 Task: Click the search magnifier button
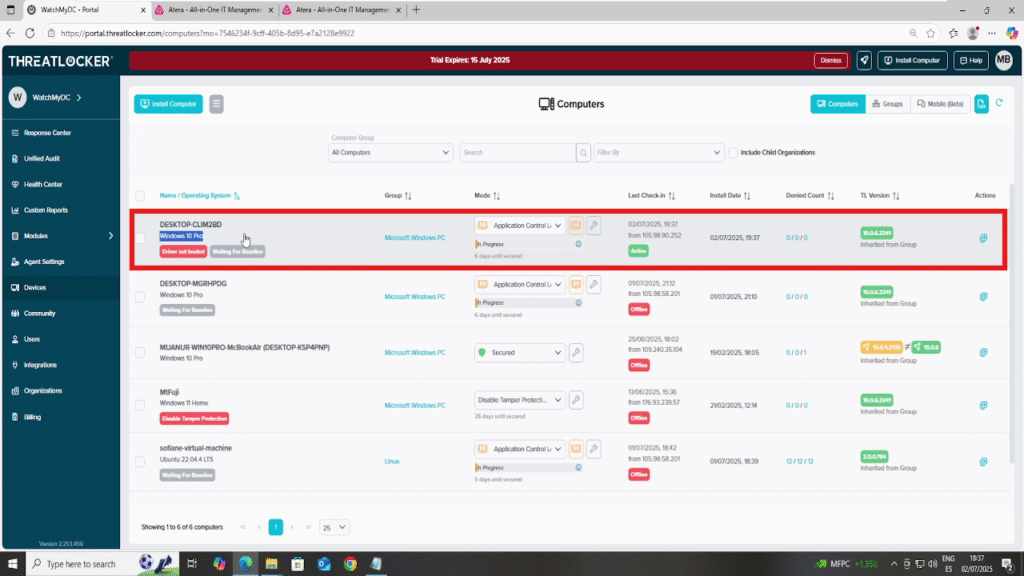click(x=583, y=153)
